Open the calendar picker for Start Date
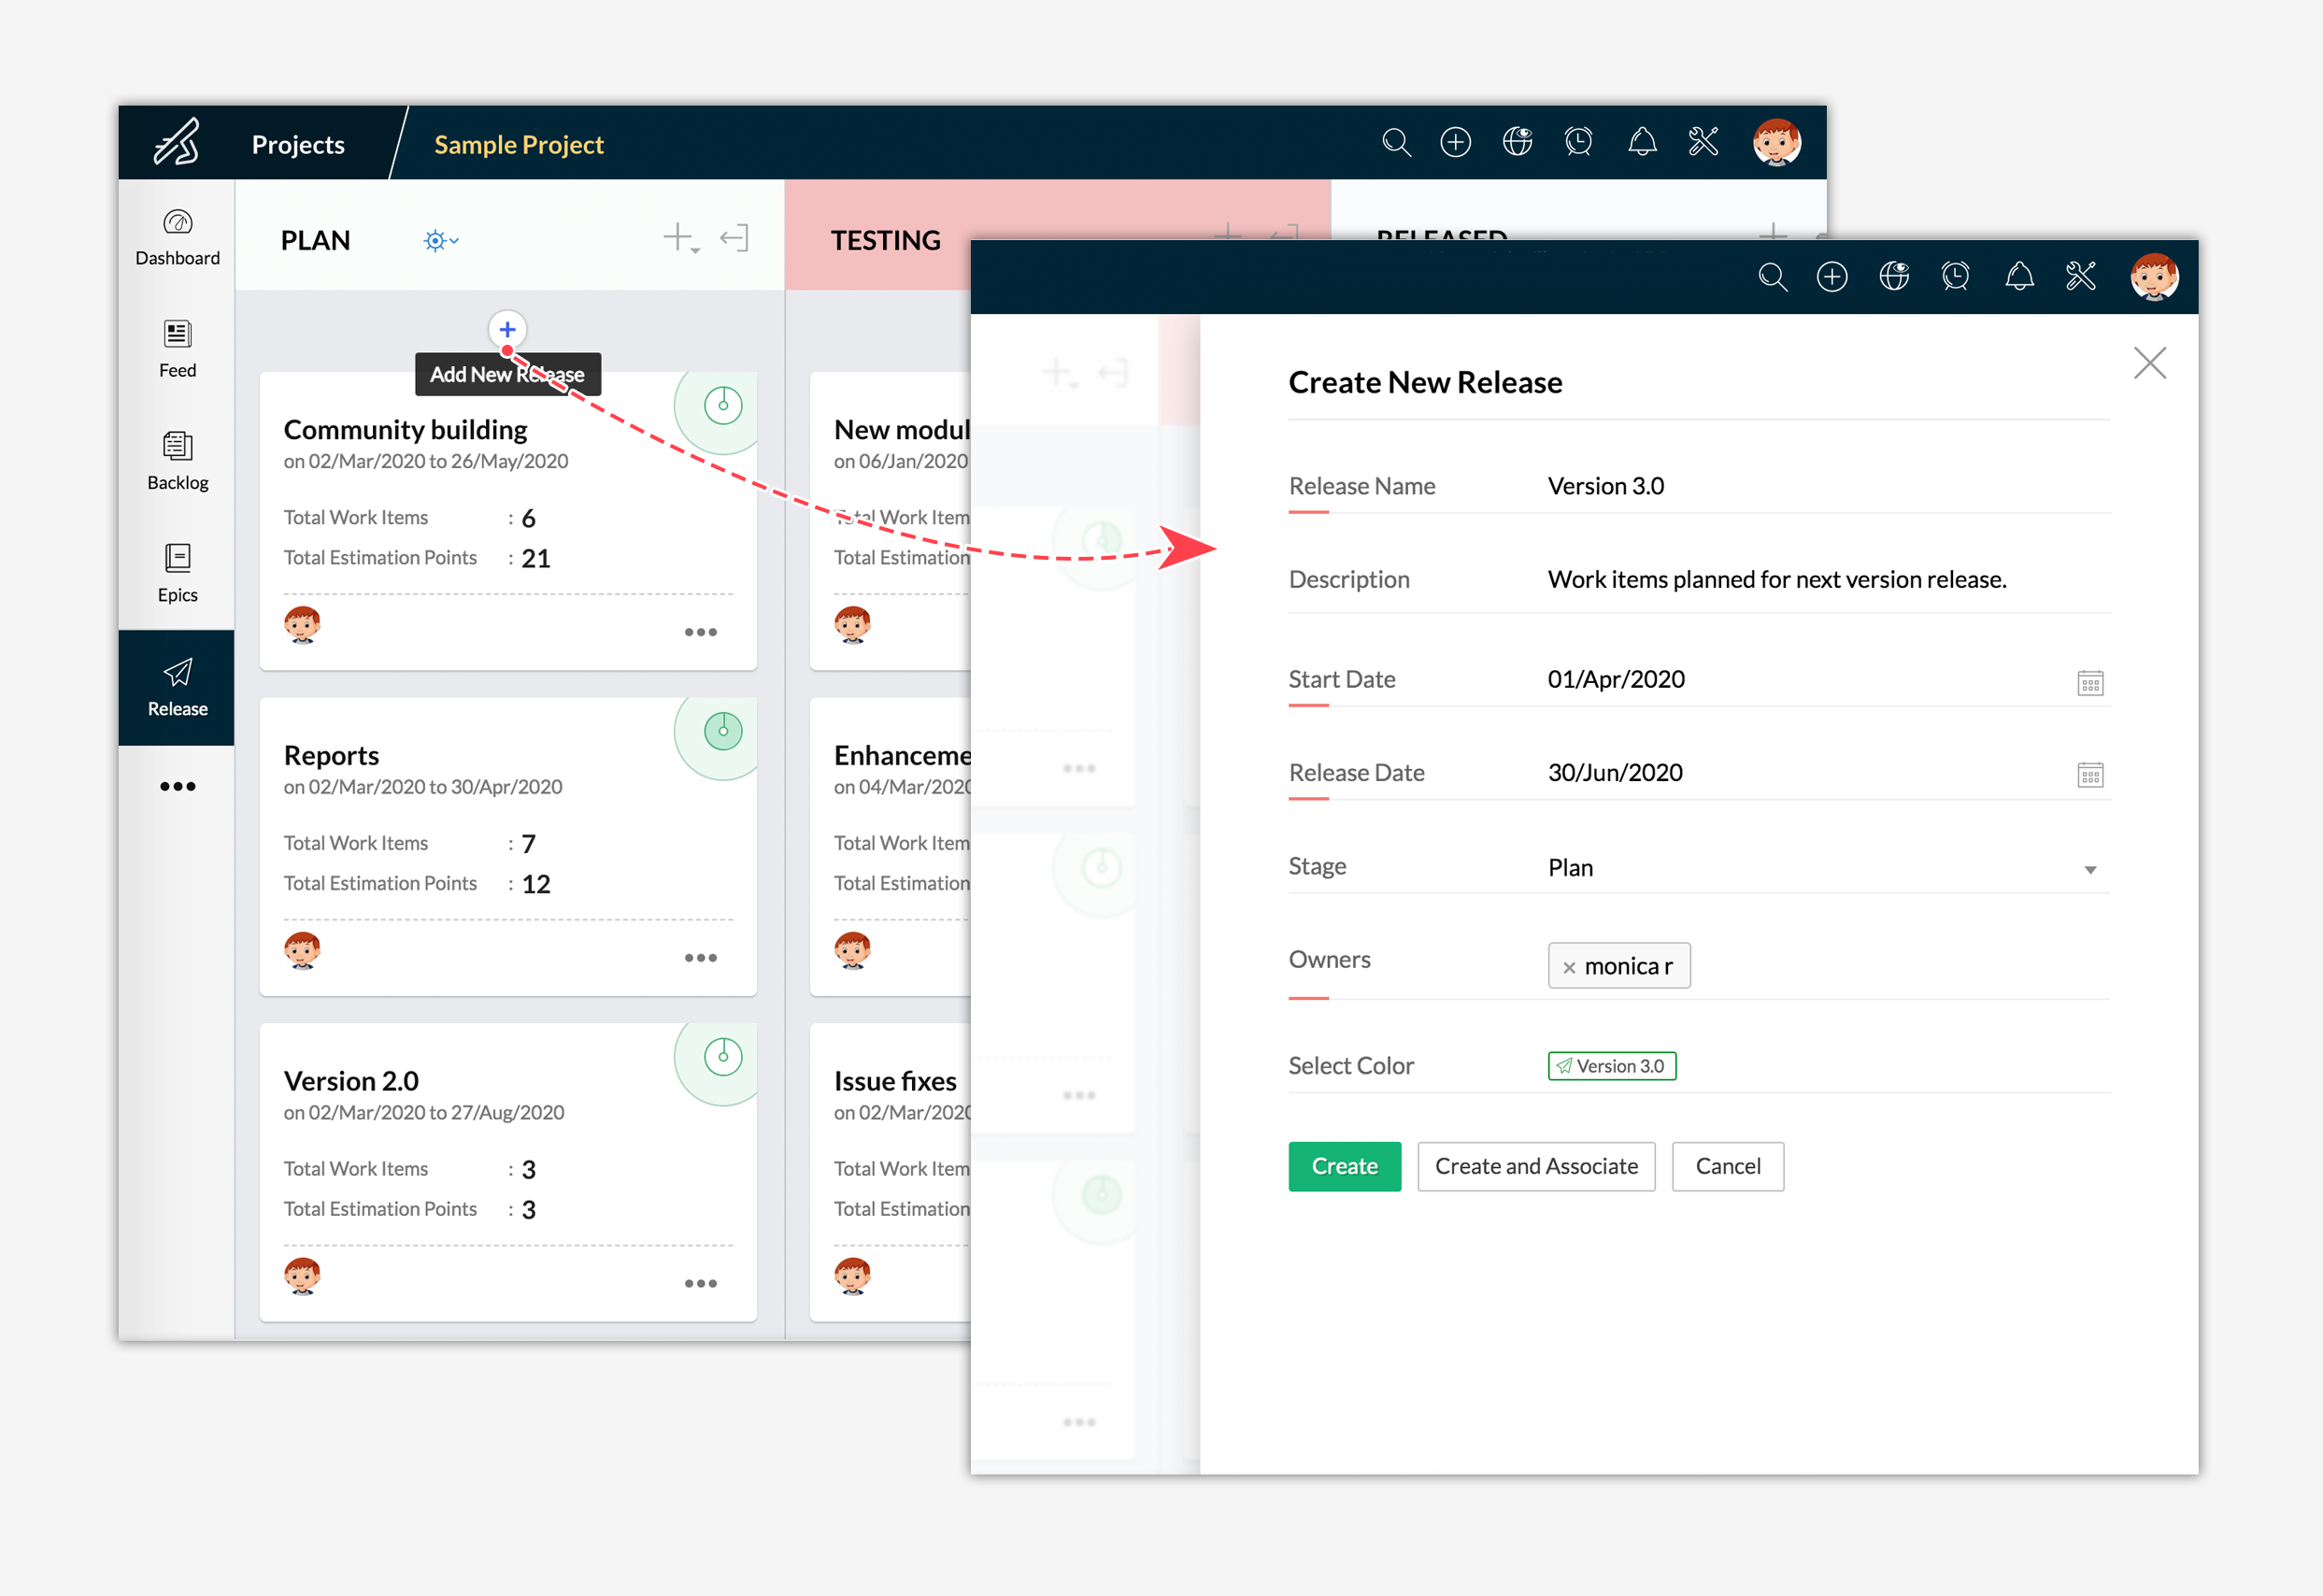This screenshot has height=1596, width=2323. (x=2089, y=683)
